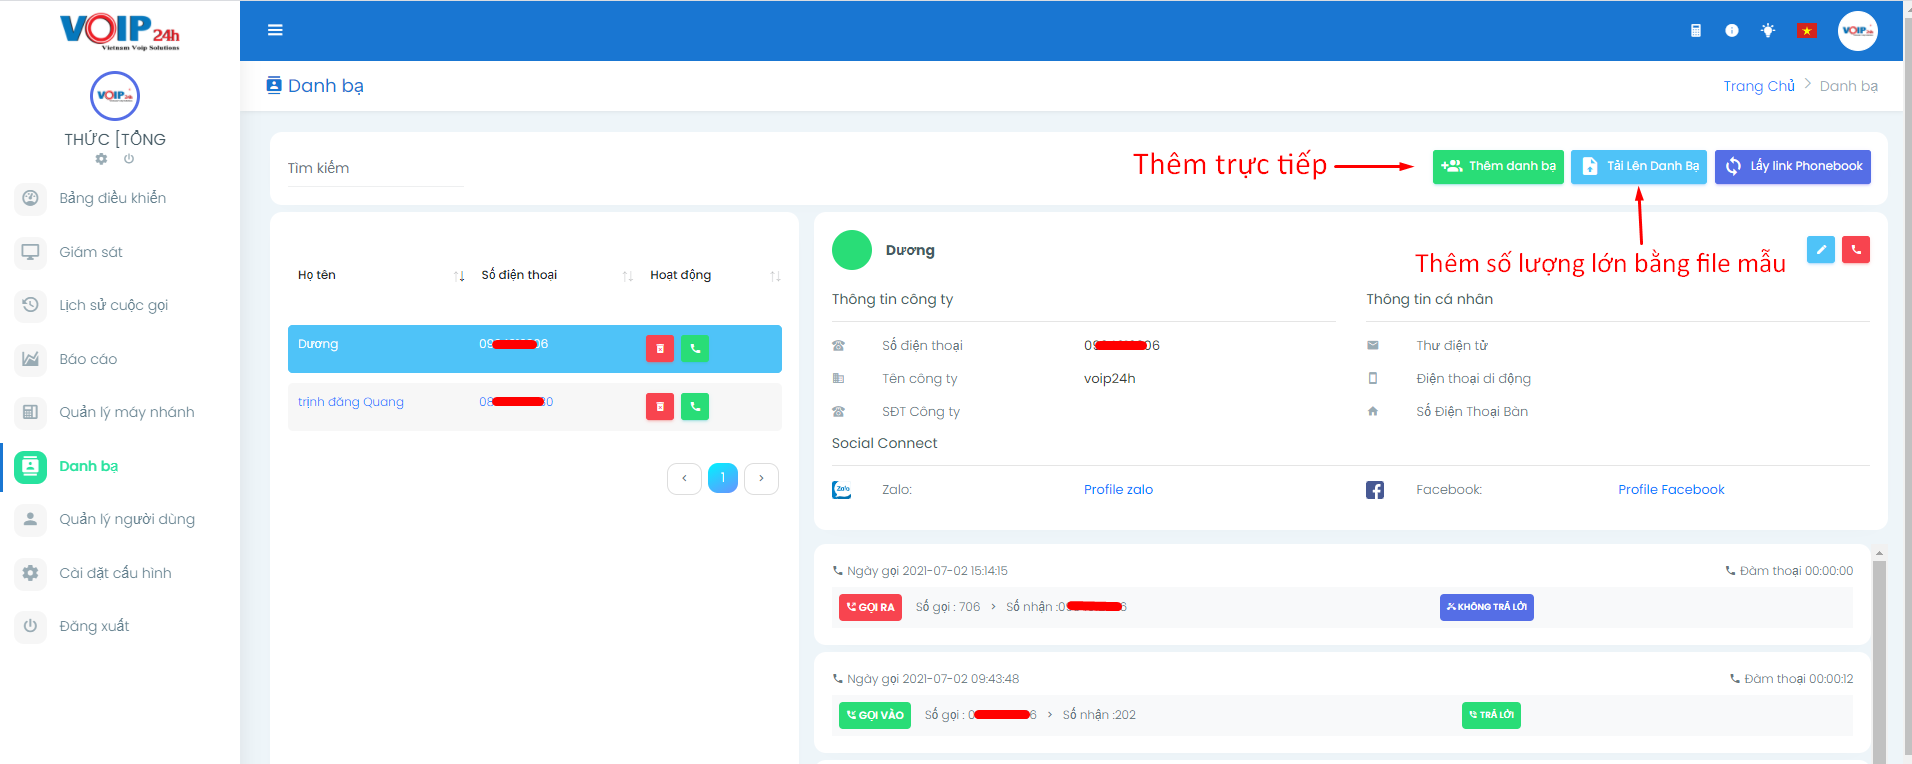Click the blue edit pencil icon
Viewport: 1912px width, 764px height.
[1820, 250]
